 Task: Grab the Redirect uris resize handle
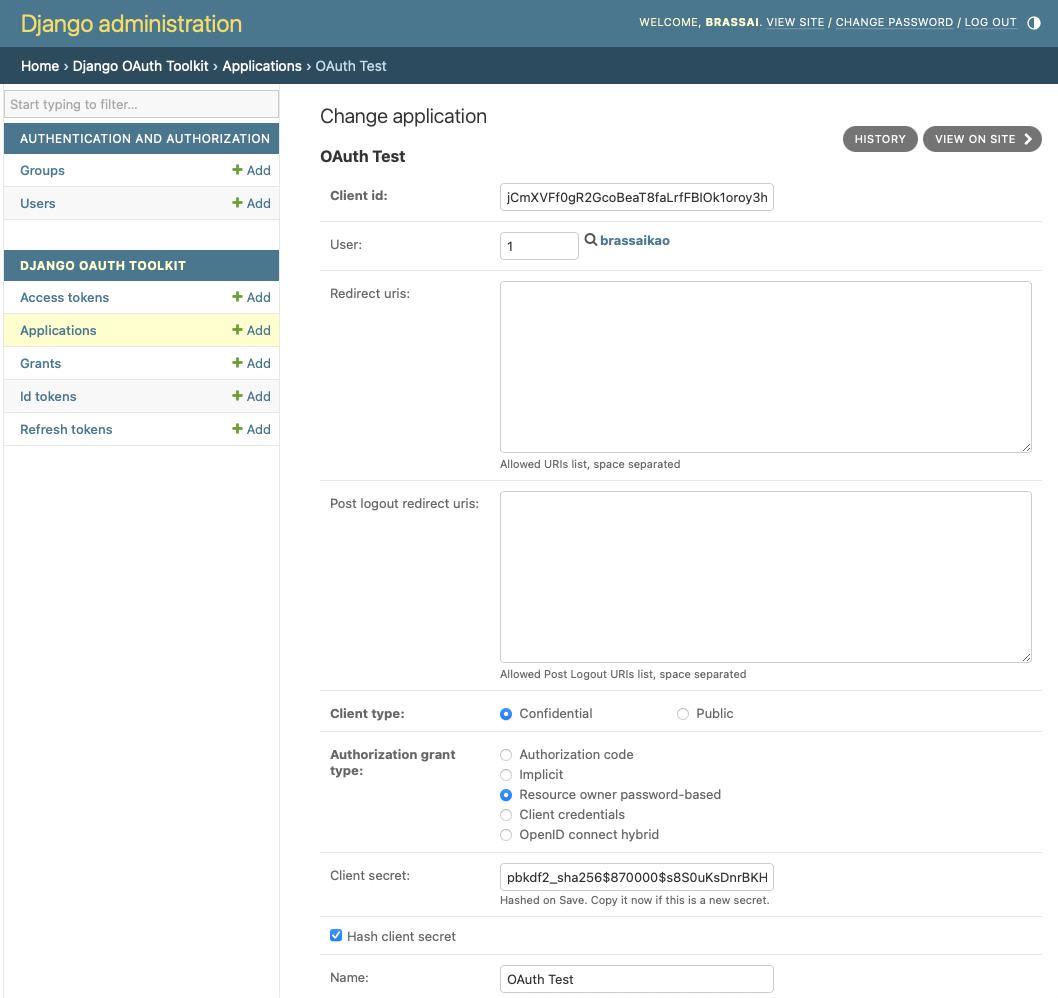coord(1026,447)
